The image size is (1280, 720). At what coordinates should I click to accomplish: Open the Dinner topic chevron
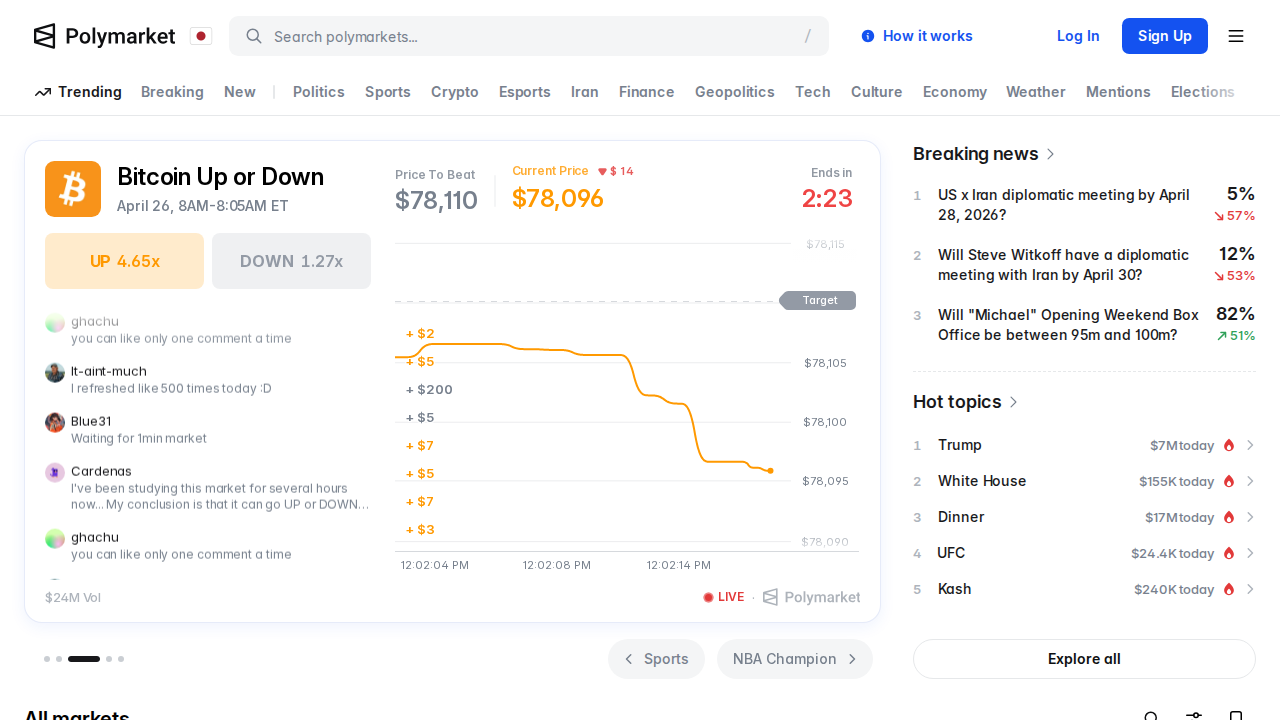point(1250,517)
